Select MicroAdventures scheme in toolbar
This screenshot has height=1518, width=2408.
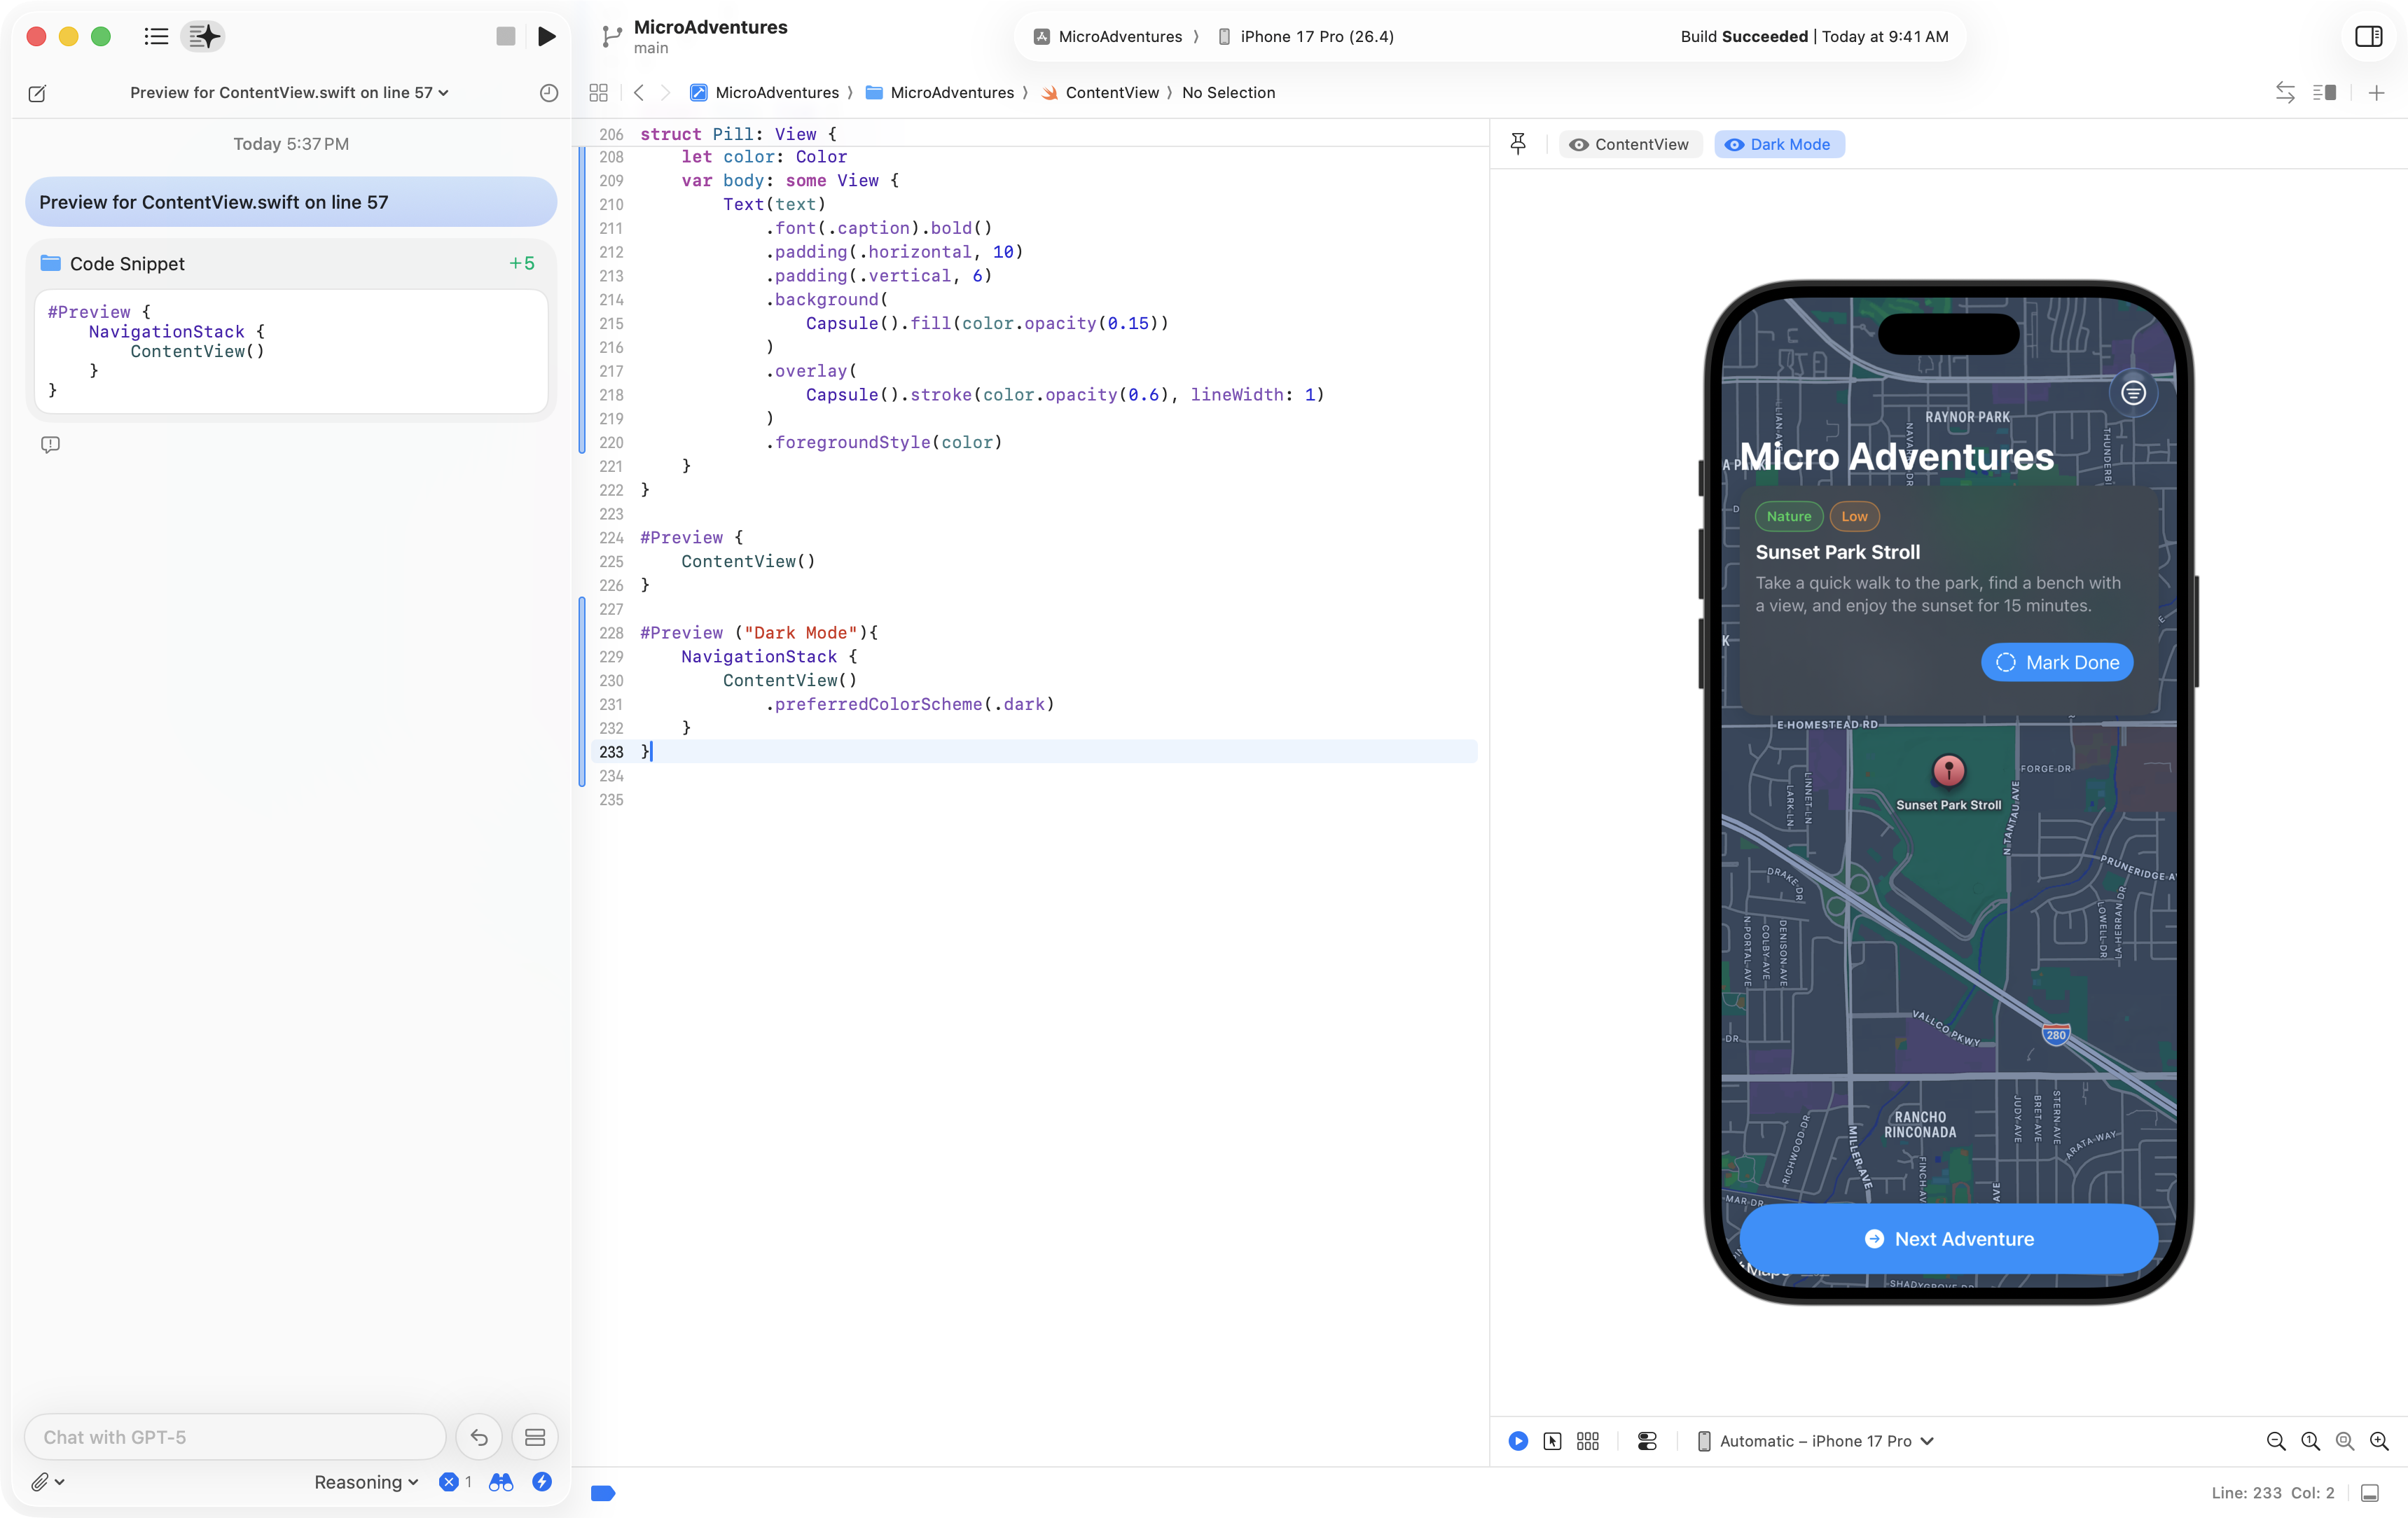click(1108, 37)
